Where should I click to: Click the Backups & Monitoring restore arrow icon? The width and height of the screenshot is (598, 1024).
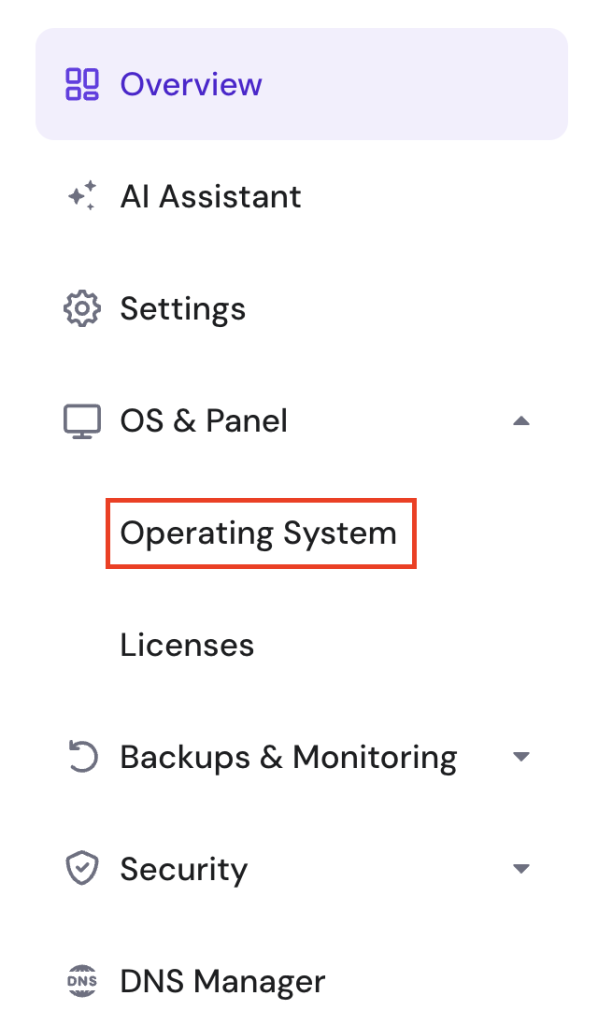[83, 757]
